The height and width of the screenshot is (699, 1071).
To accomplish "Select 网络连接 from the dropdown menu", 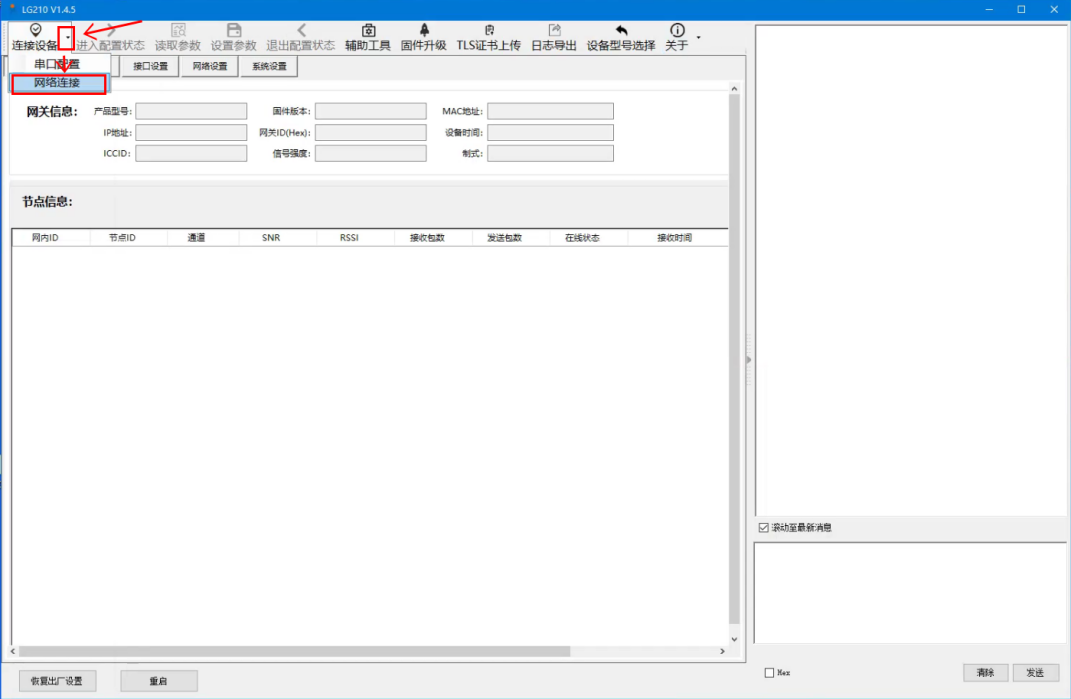I will (x=57, y=83).
